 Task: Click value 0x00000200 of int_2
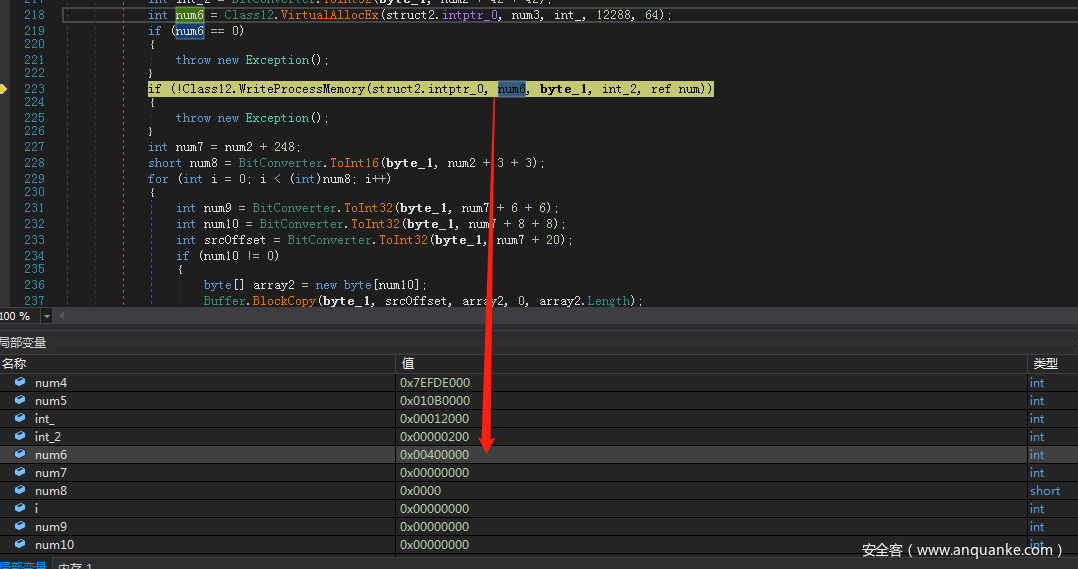[434, 436]
